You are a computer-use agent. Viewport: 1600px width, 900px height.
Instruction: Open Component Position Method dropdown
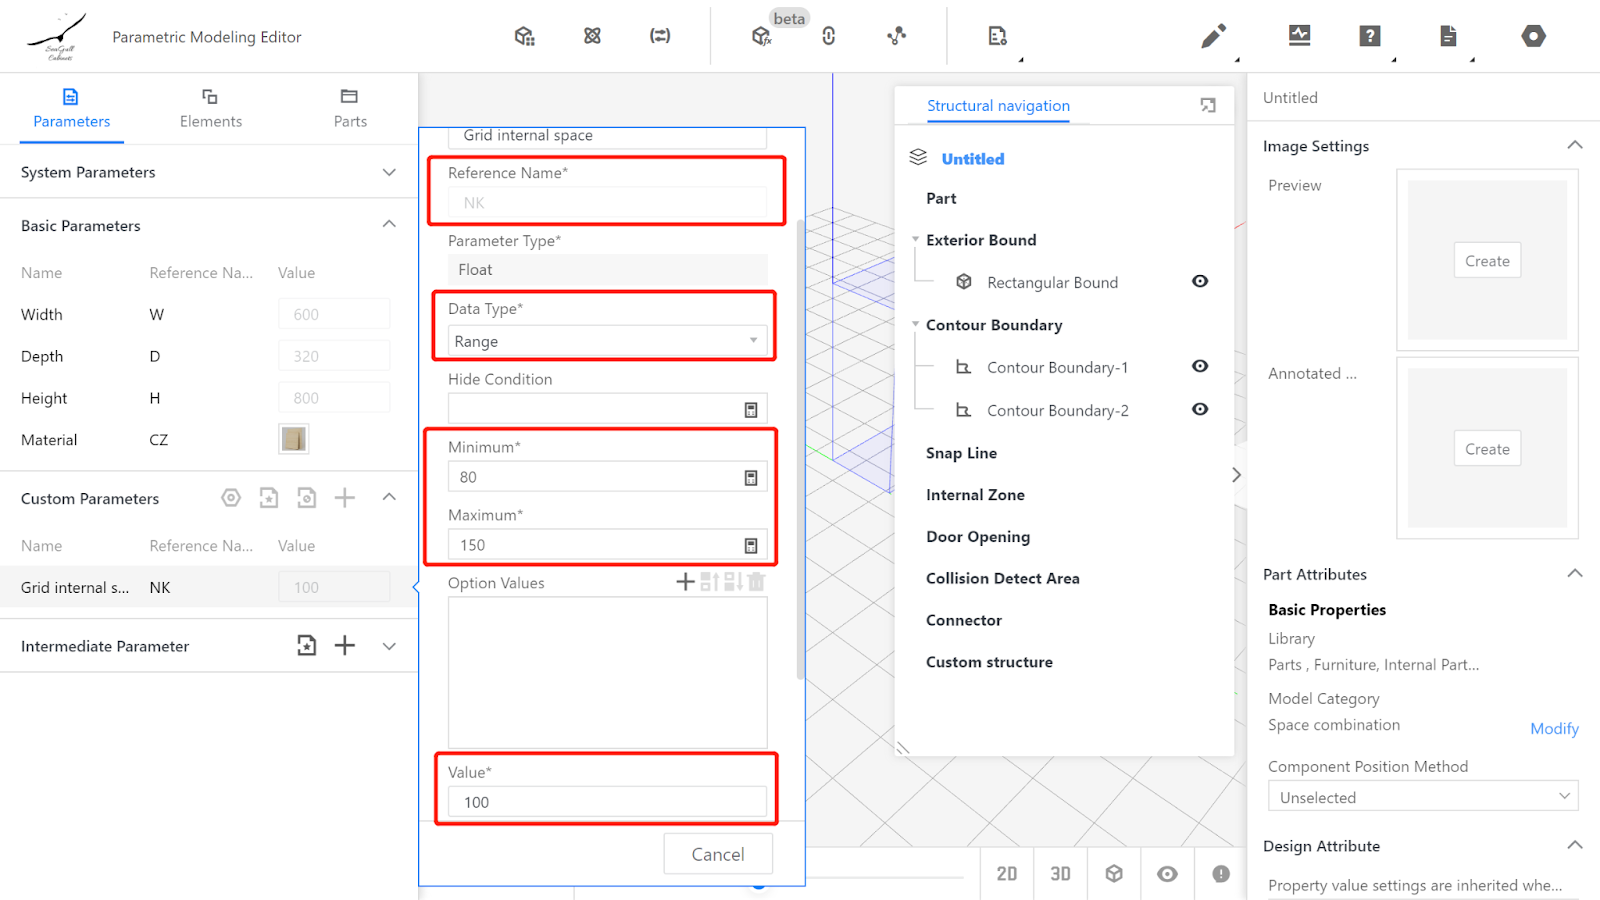click(1422, 797)
